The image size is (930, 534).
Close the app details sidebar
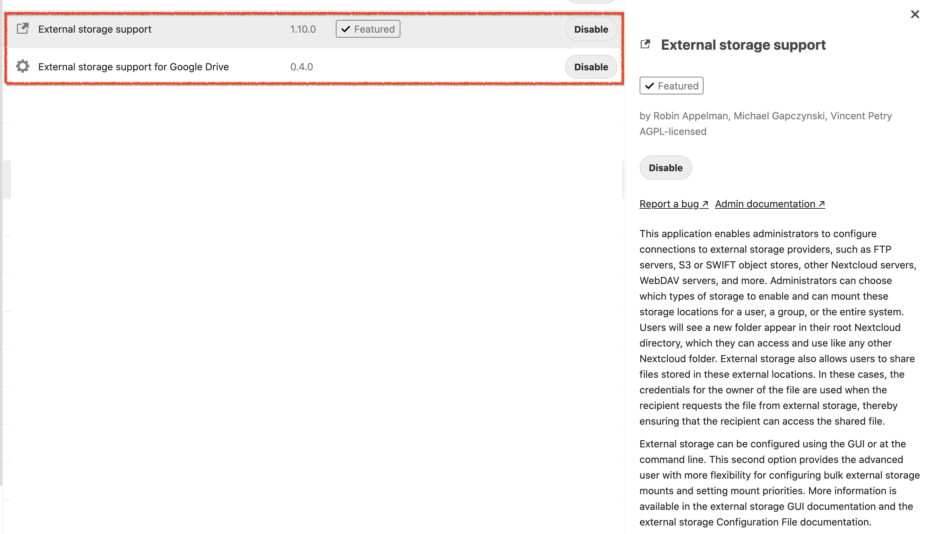914,15
